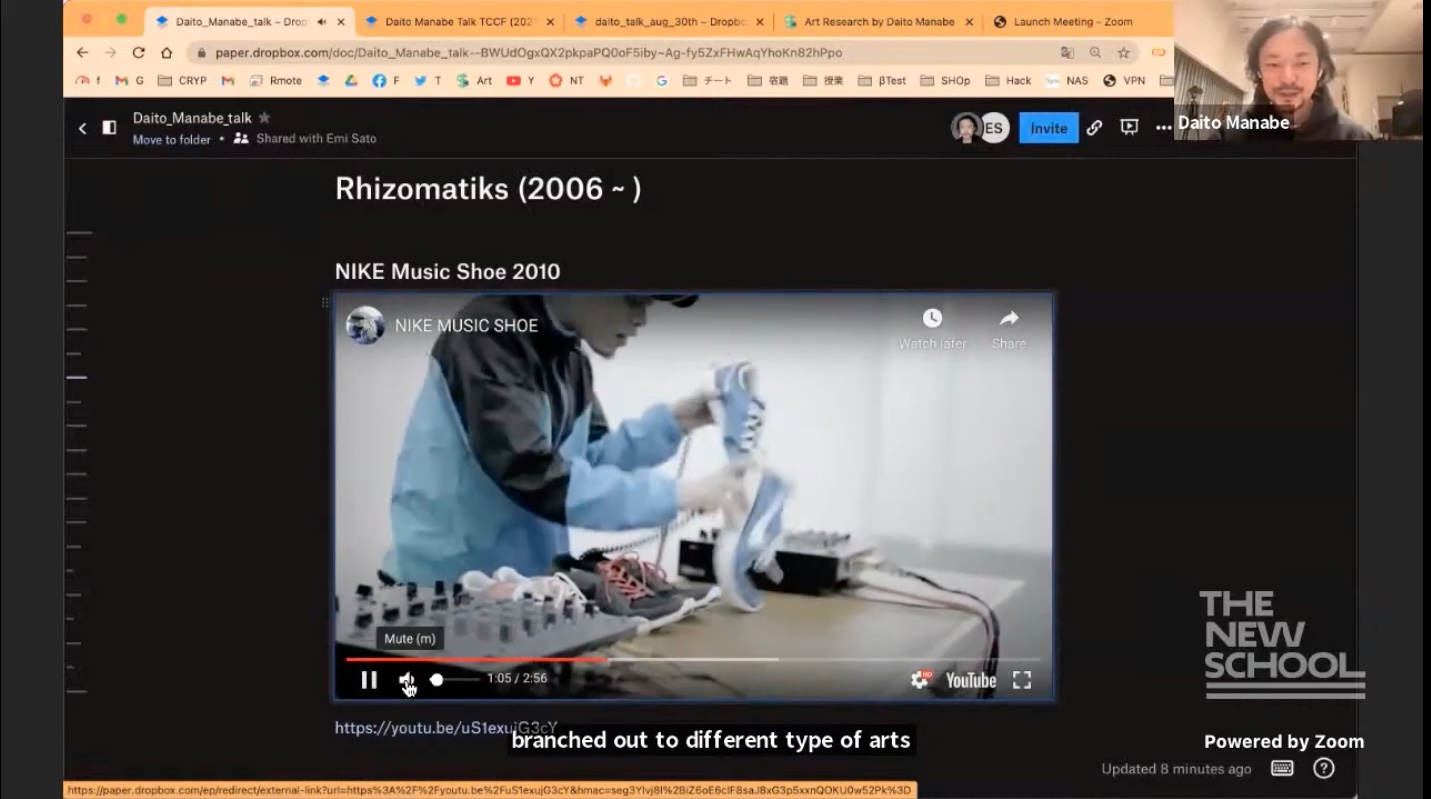
Task: Click the video's Share arrow
Action: [x=1009, y=329]
